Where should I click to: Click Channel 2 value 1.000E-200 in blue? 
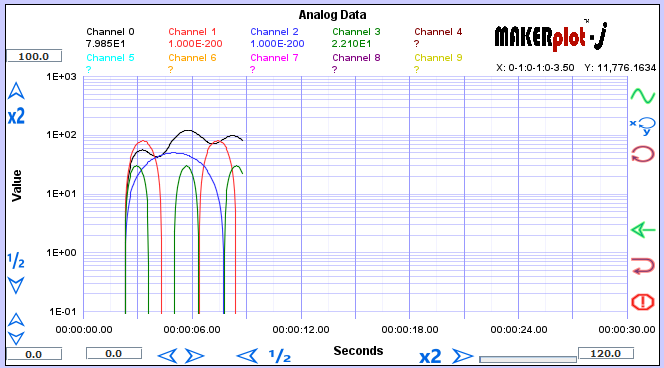tap(277, 44)
